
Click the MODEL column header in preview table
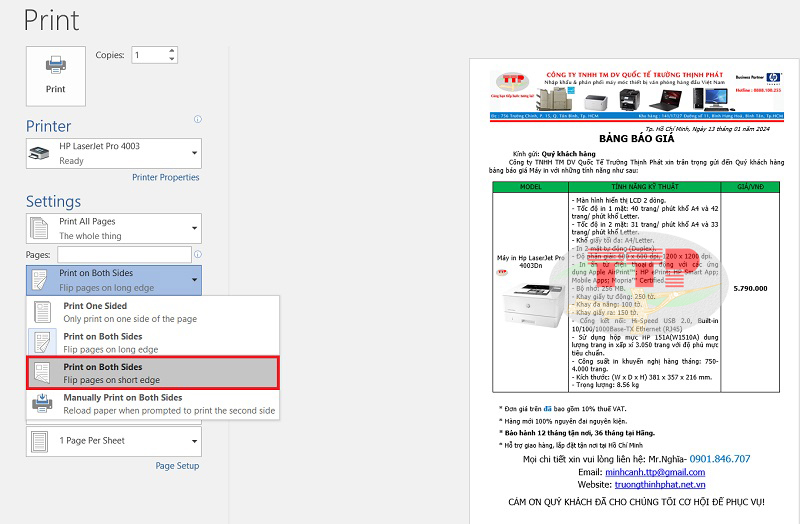[531, 187]
